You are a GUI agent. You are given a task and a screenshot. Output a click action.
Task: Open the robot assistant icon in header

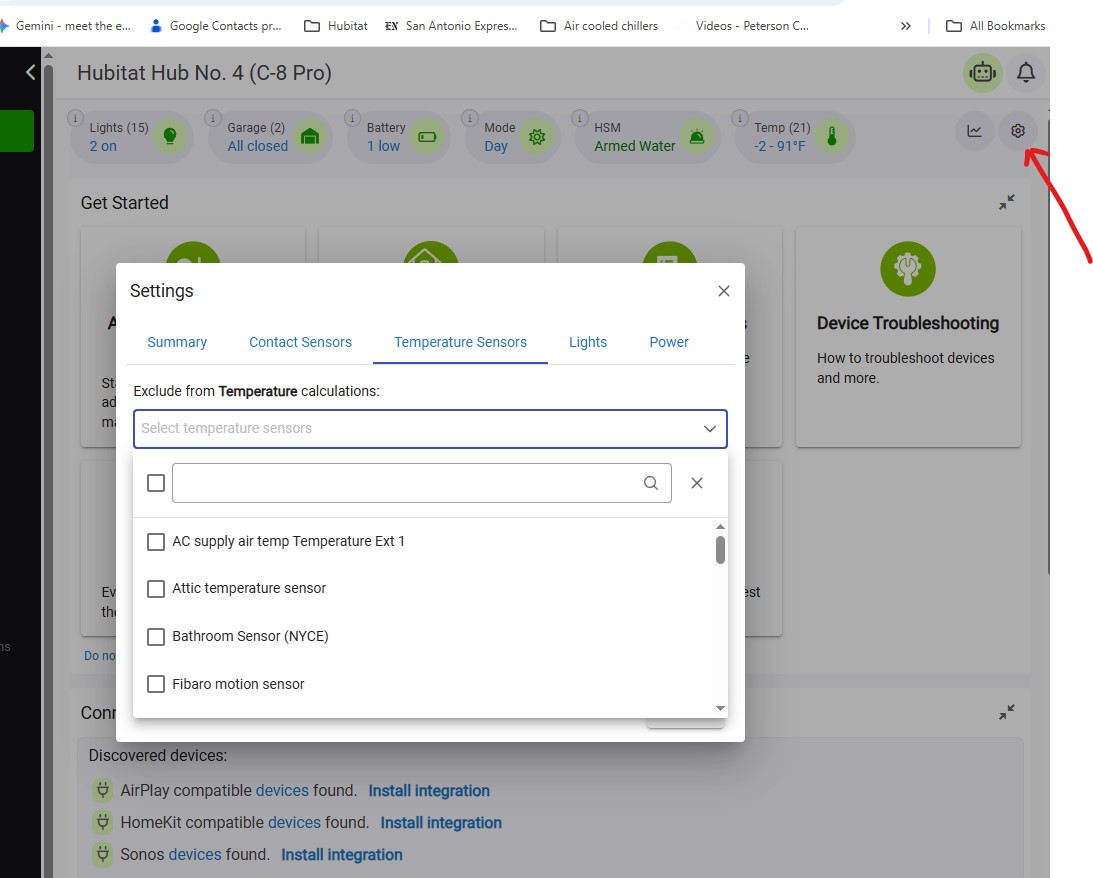tap(982, 72)
